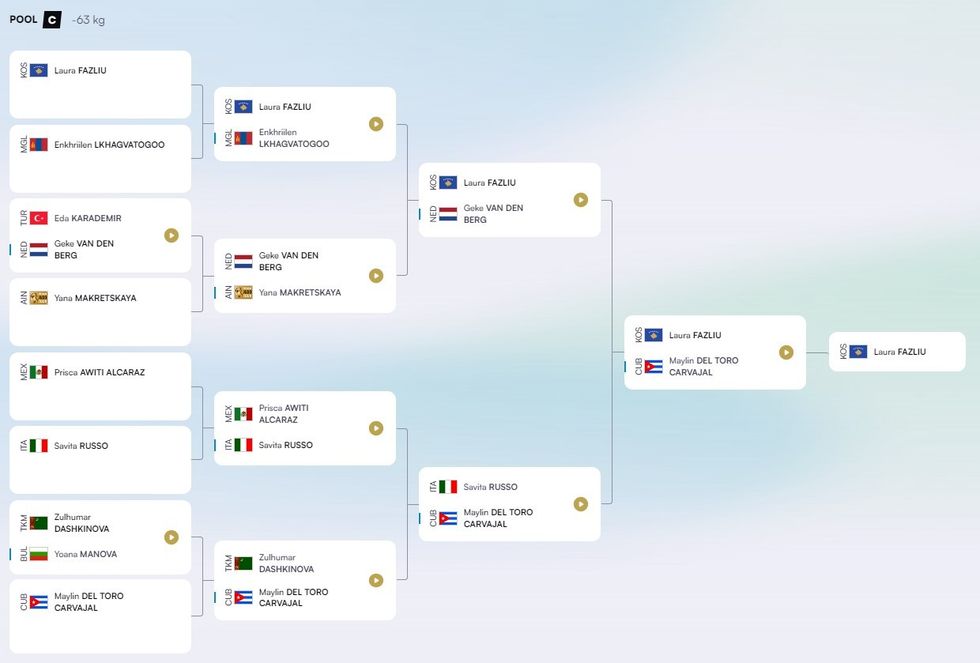Play the Fazliu vs Lkhagvatogoo match video
The height and width of the screenshot is (663, 980).
(376, 124)
